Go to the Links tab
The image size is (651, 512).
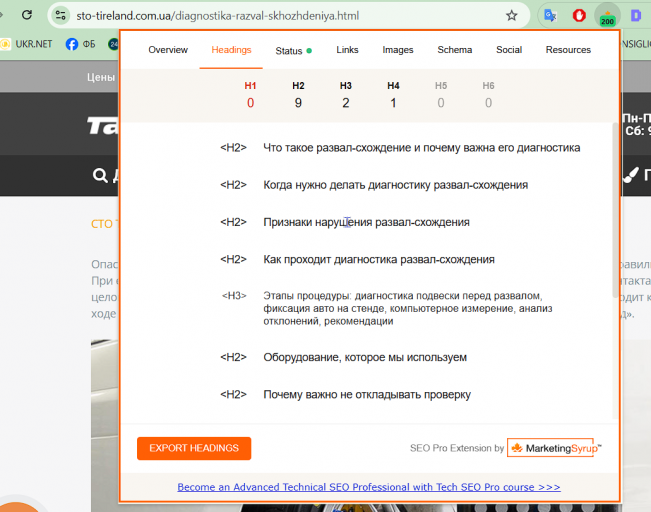click(x=347, y=50)
